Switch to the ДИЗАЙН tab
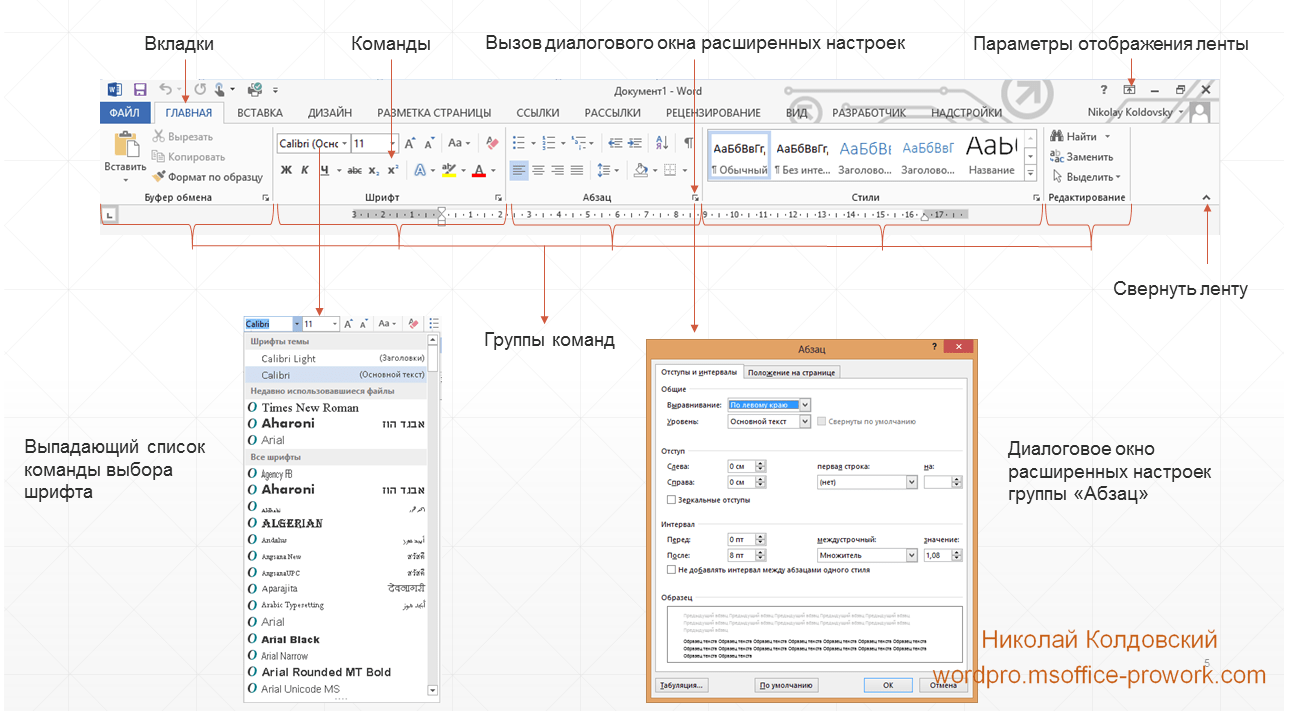This screenshot has height=711, width=1298. pyautogui.click(x=329, y=113)
